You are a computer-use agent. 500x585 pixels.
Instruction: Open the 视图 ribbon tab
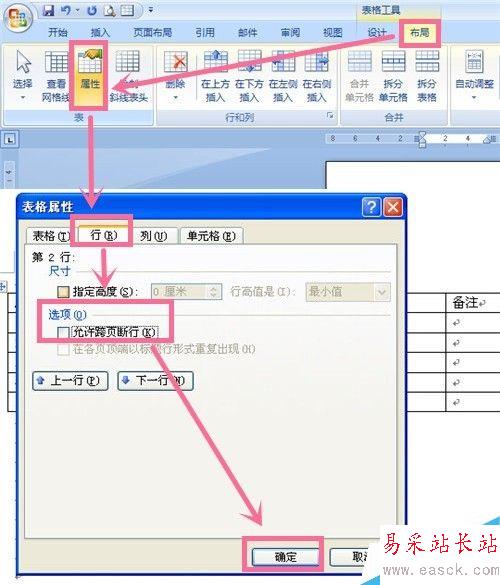(332, 32)
